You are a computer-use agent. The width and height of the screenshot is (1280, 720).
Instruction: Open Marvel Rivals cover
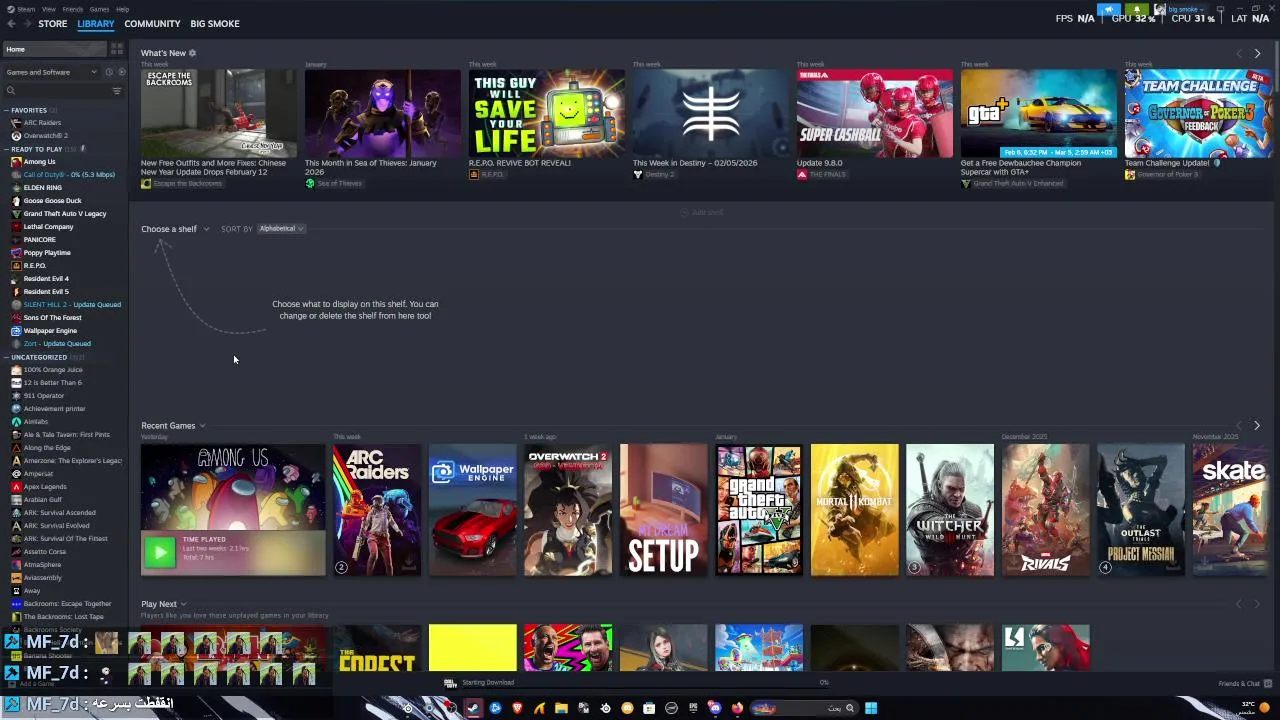tap(1046, 510)
